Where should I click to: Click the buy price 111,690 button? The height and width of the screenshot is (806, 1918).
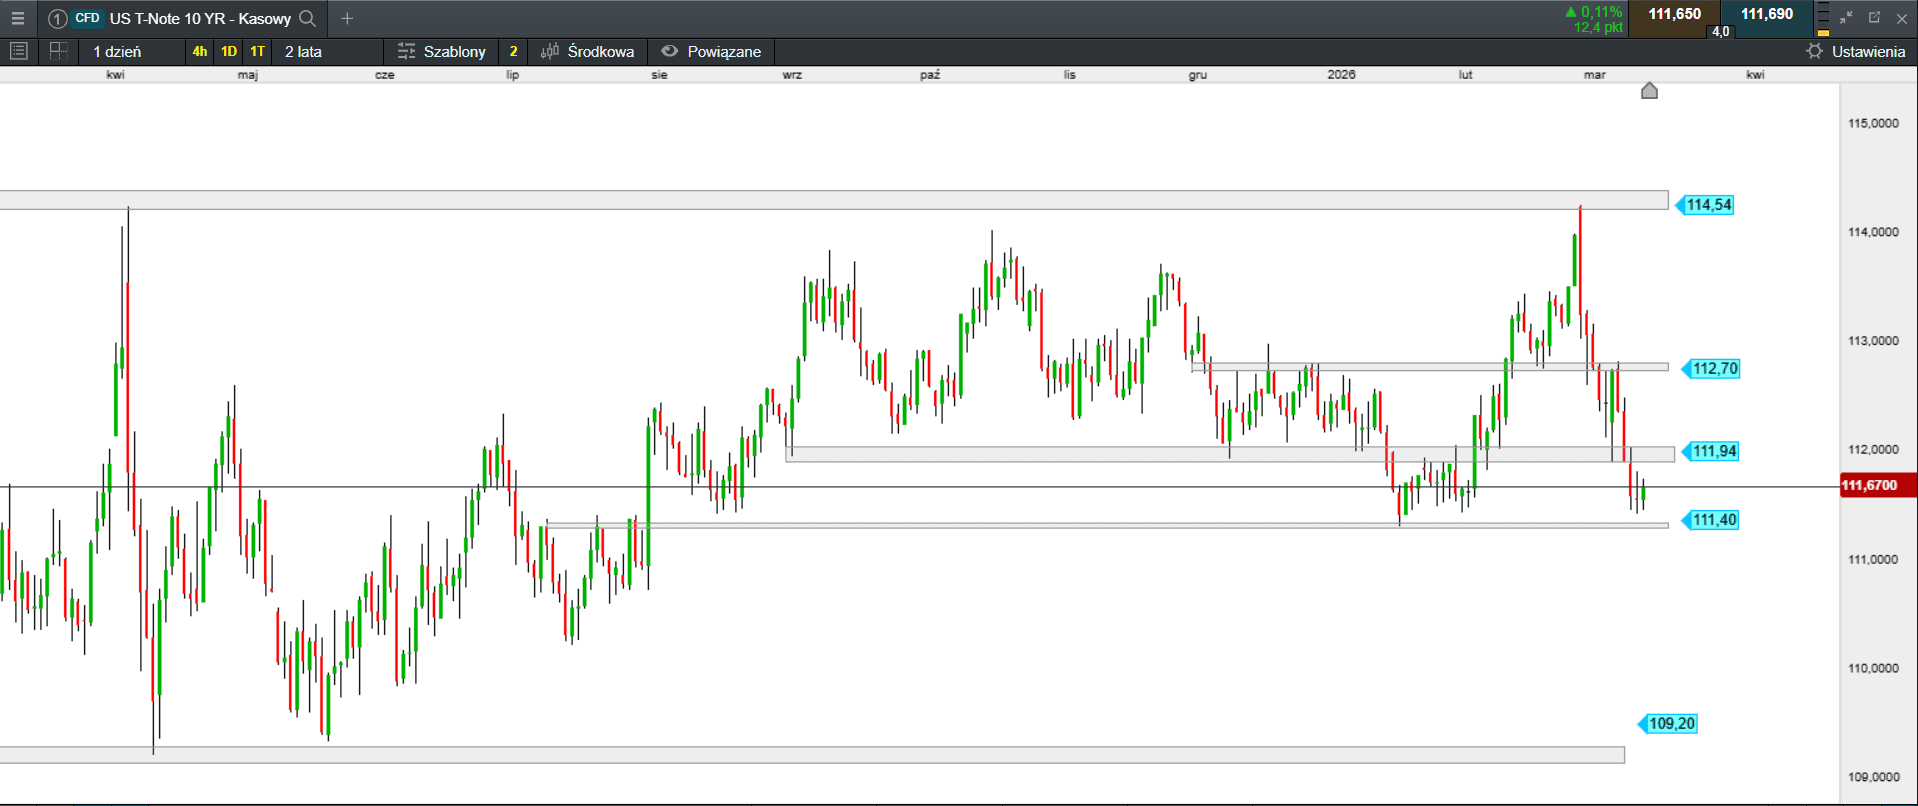(x=1767, y=15)
